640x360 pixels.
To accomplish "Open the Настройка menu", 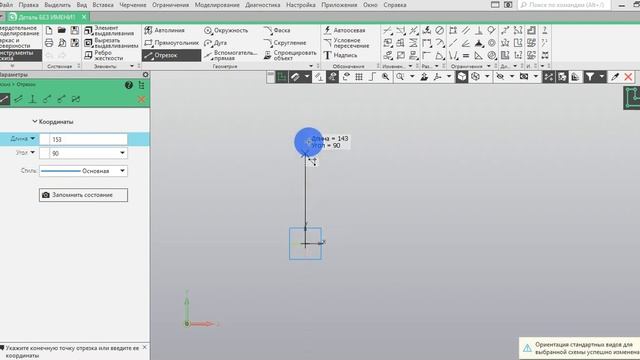I will (301, 5).
